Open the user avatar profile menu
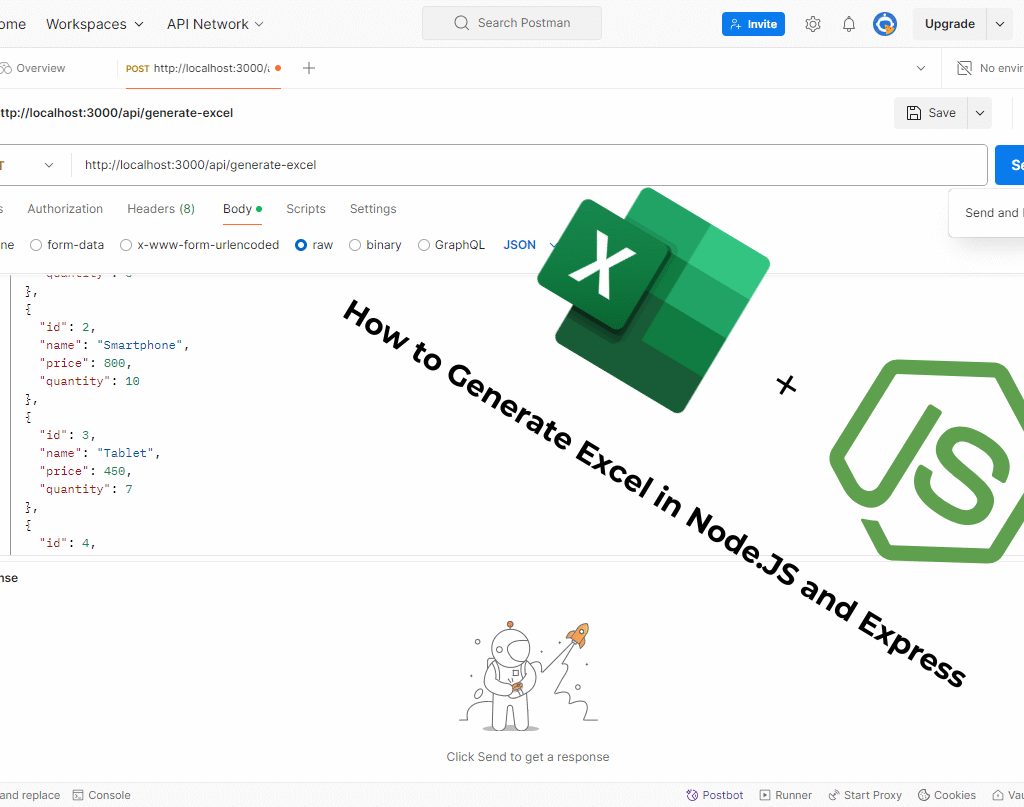Screen dimensions: 1024x807 pyautogui.click(x=885, y=24)
